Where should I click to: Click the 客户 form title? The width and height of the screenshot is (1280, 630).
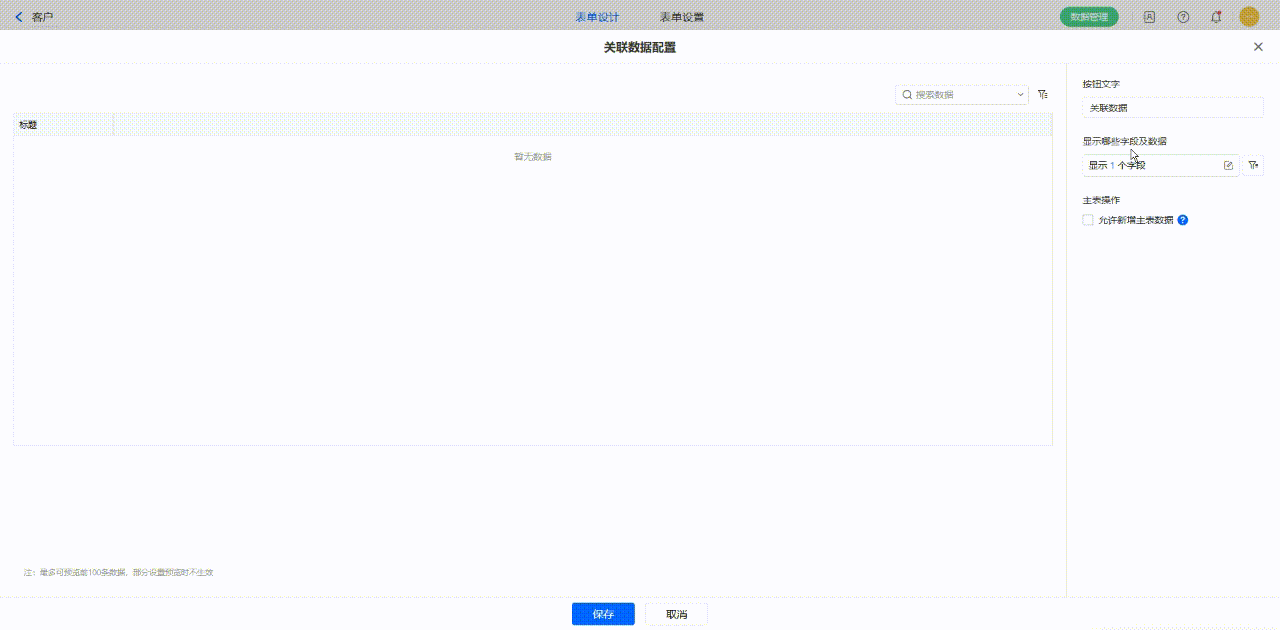tap(42, 17)
